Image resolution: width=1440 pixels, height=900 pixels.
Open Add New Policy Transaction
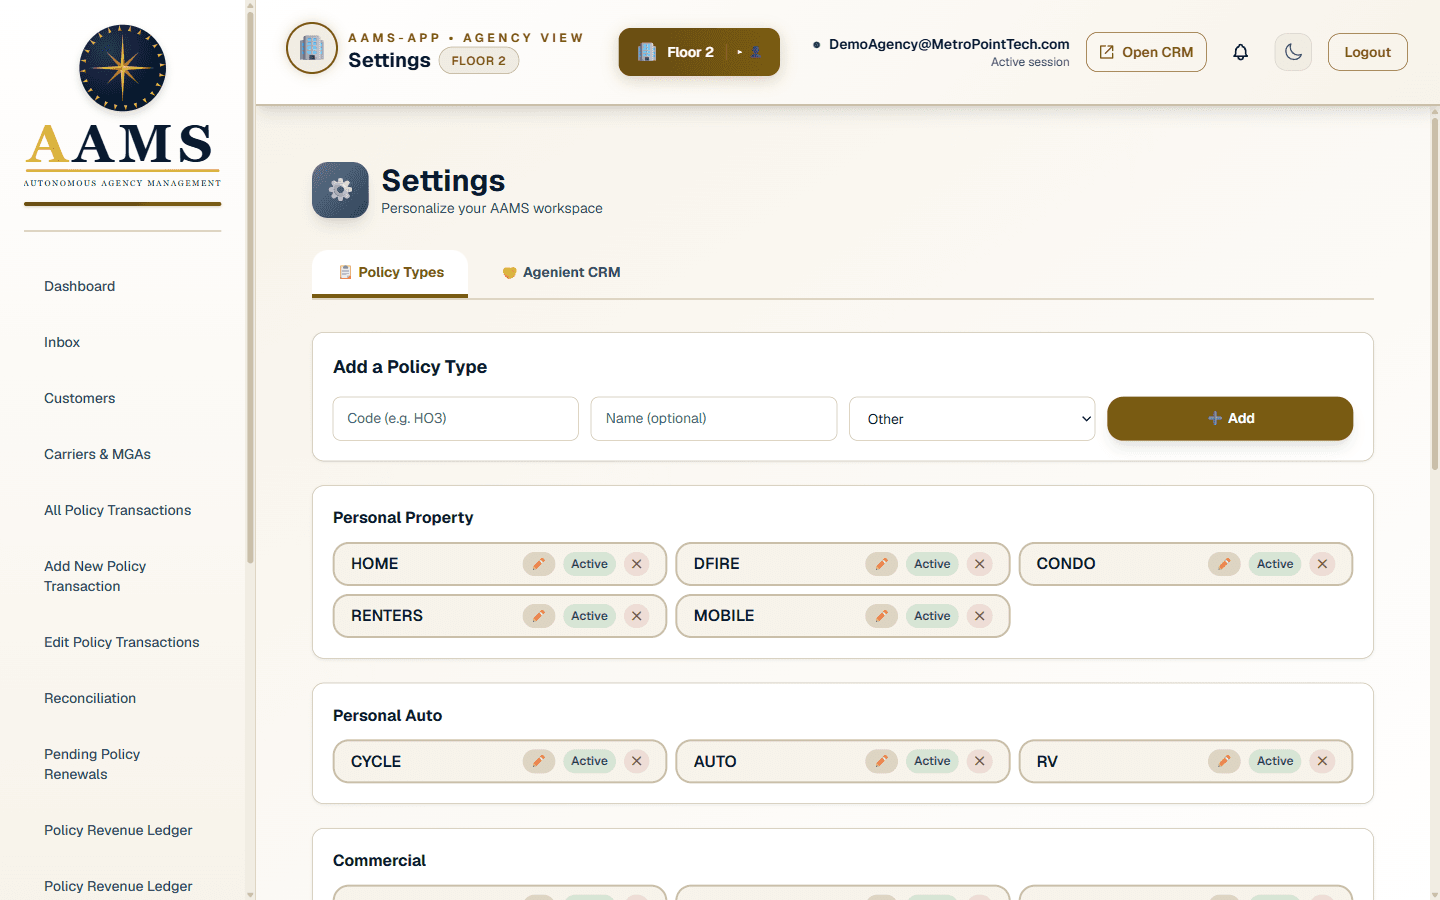[95, 576]
